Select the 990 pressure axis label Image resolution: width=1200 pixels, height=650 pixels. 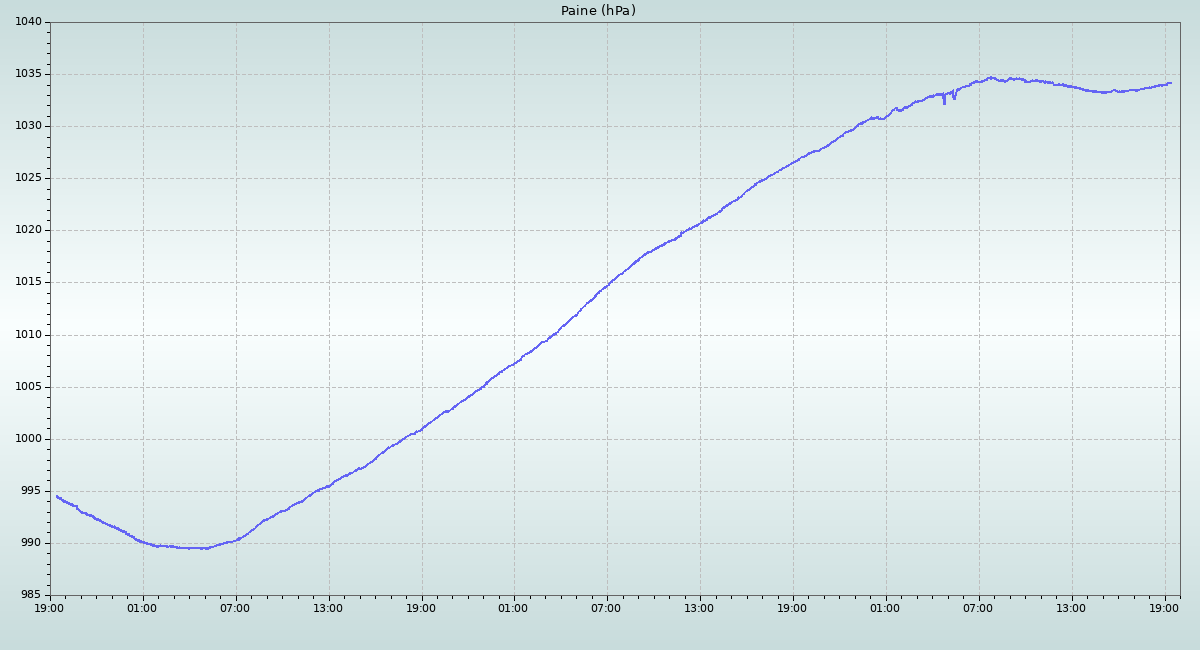[31, 543]
